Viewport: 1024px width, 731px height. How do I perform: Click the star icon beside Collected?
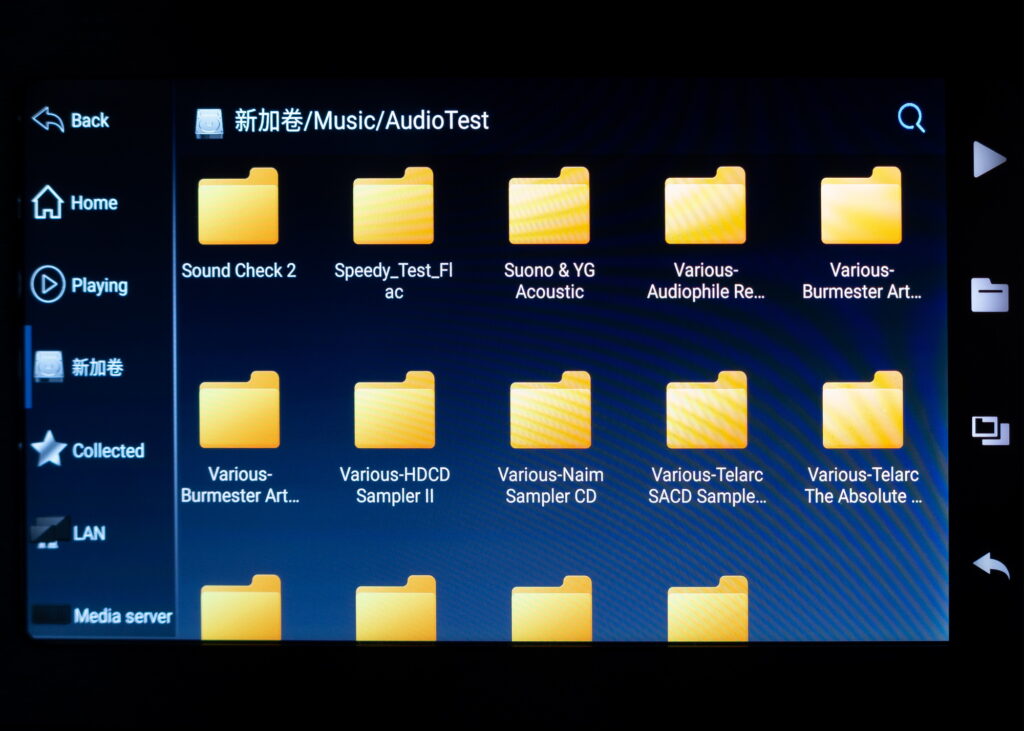(49, 449)
